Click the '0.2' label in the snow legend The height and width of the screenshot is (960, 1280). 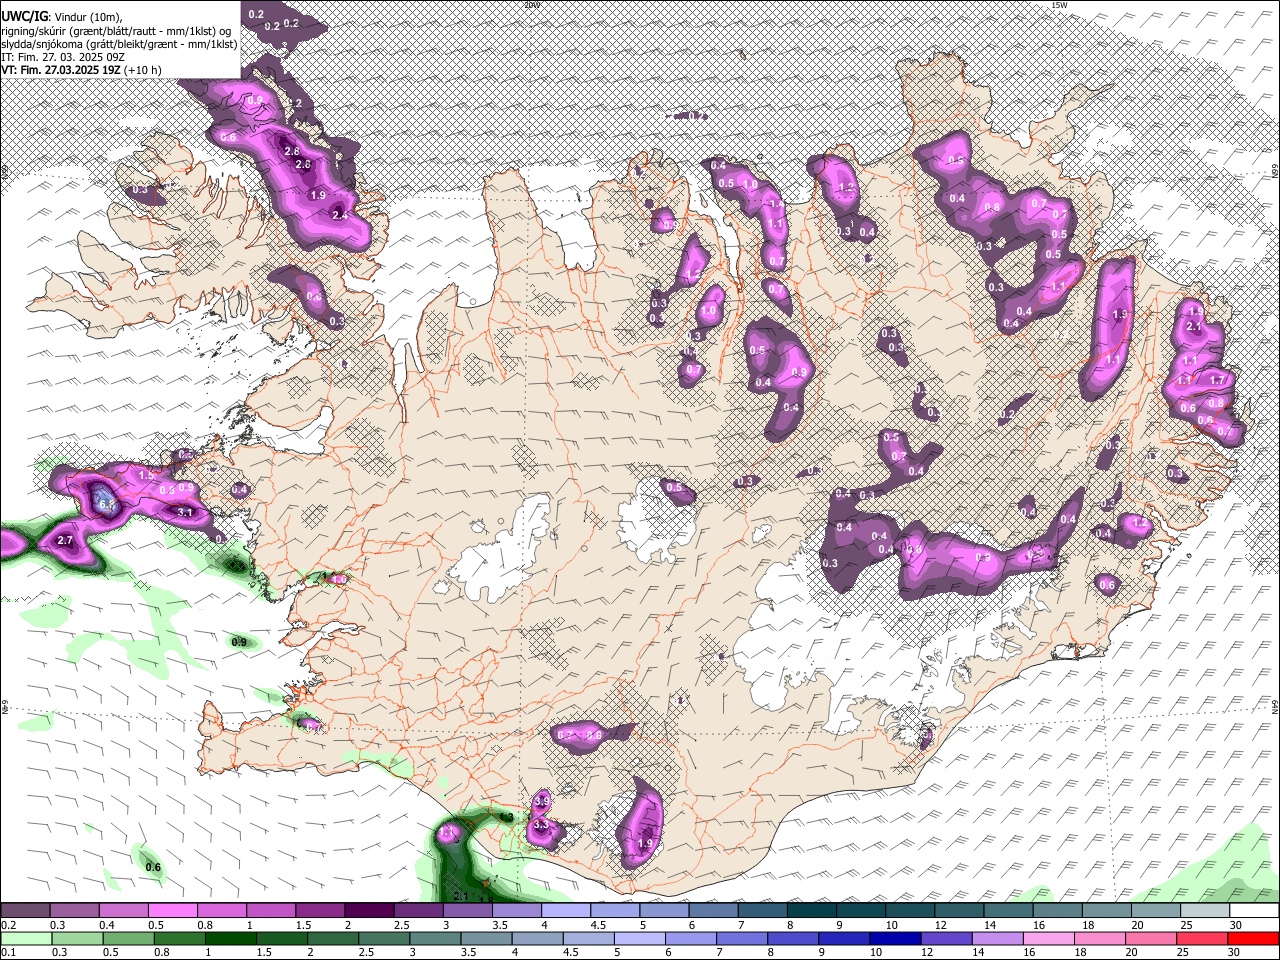click(9, 925)
